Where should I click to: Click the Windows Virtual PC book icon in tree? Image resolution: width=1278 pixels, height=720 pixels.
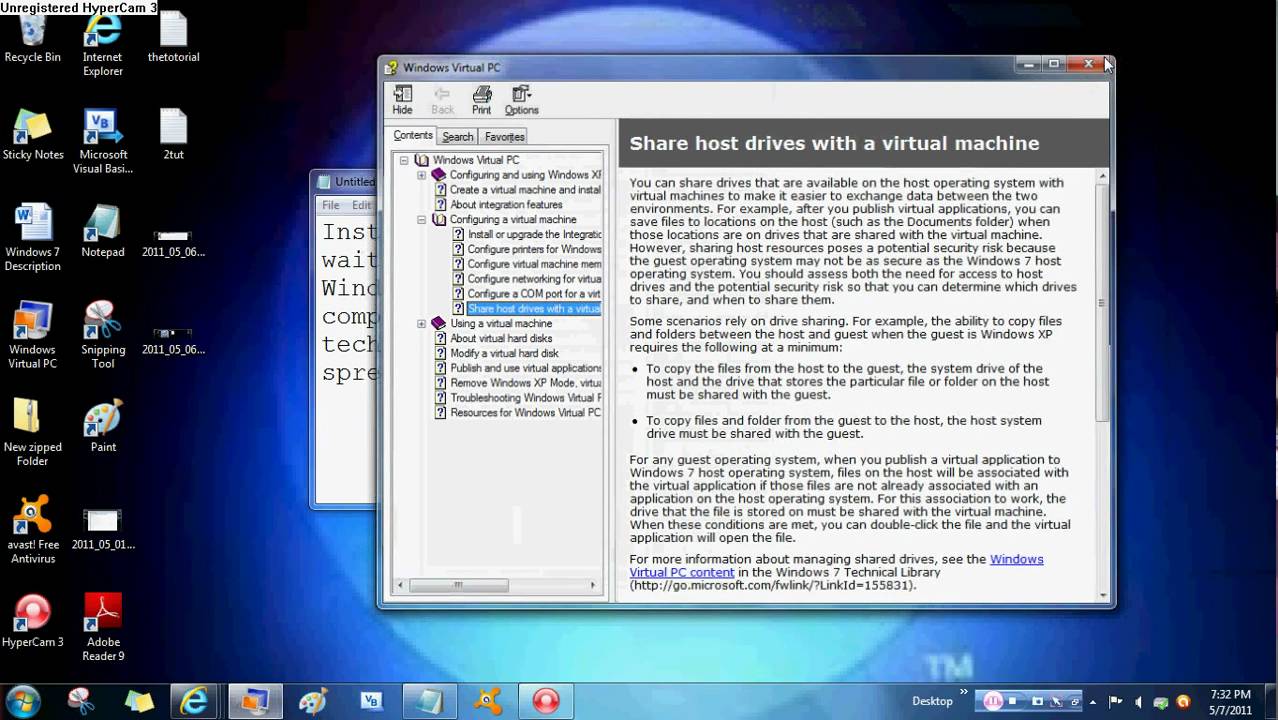(x=422, y=160)
